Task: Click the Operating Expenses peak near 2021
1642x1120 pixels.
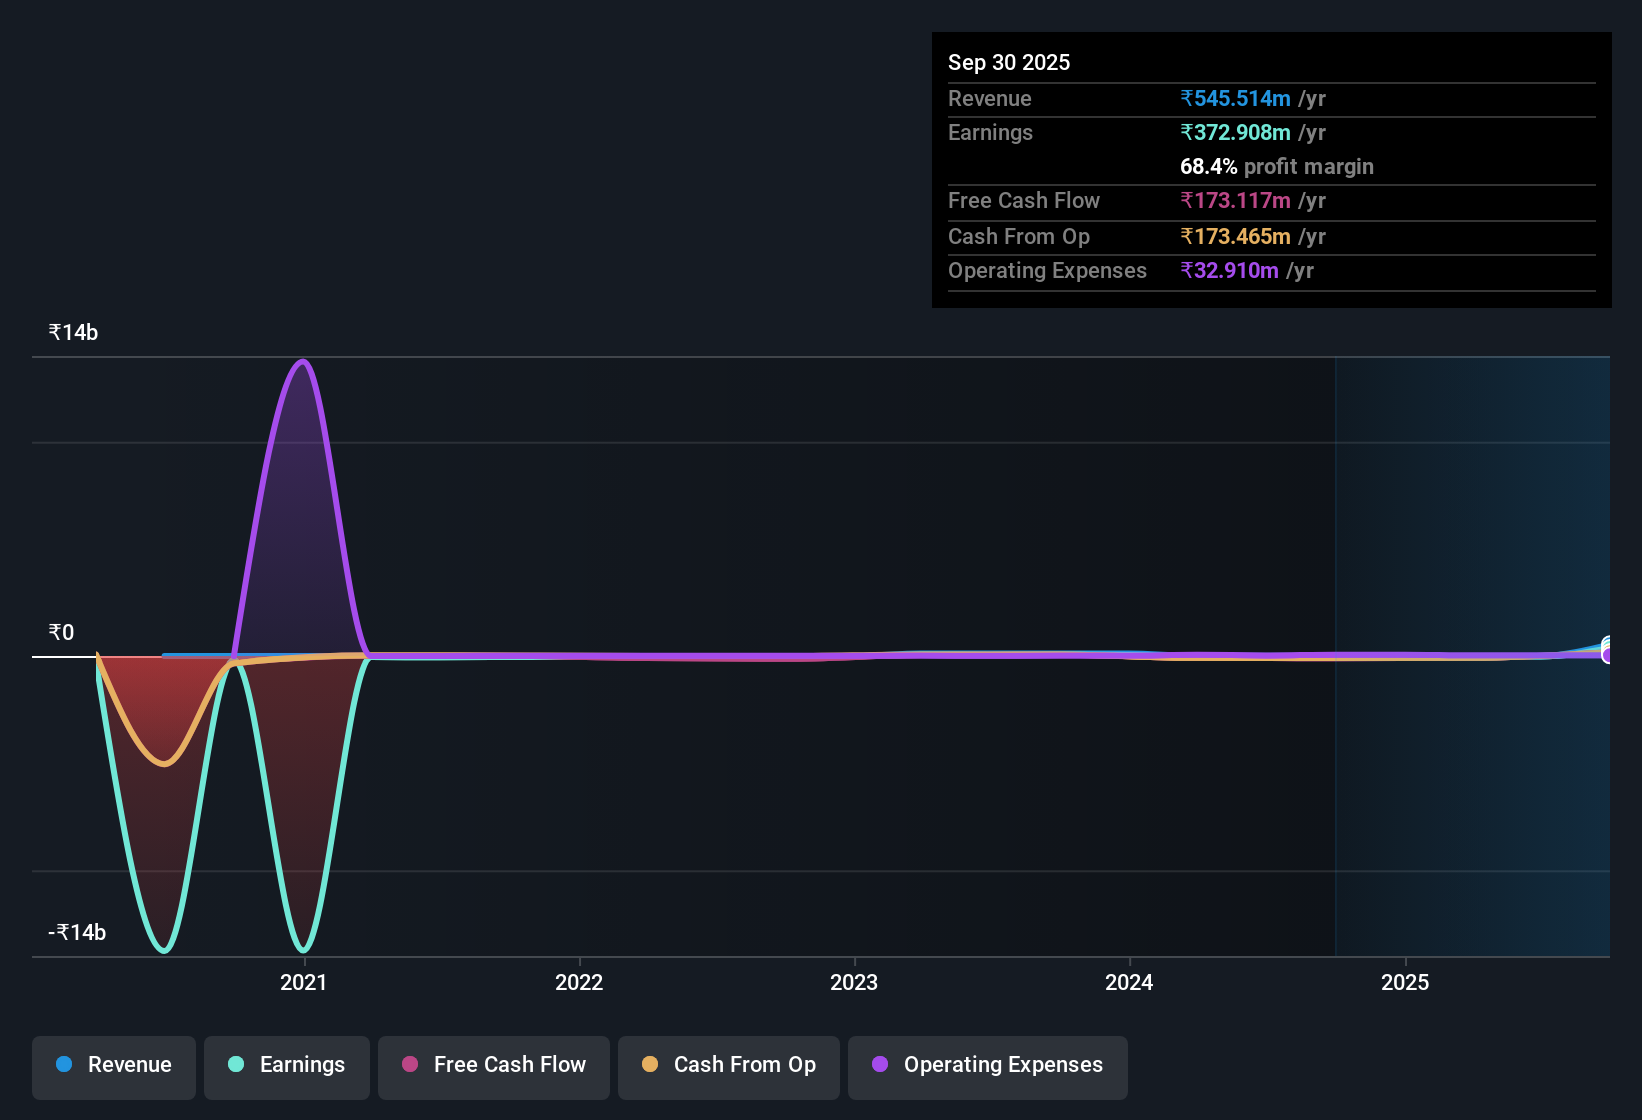Action: (x=303, y=362)
